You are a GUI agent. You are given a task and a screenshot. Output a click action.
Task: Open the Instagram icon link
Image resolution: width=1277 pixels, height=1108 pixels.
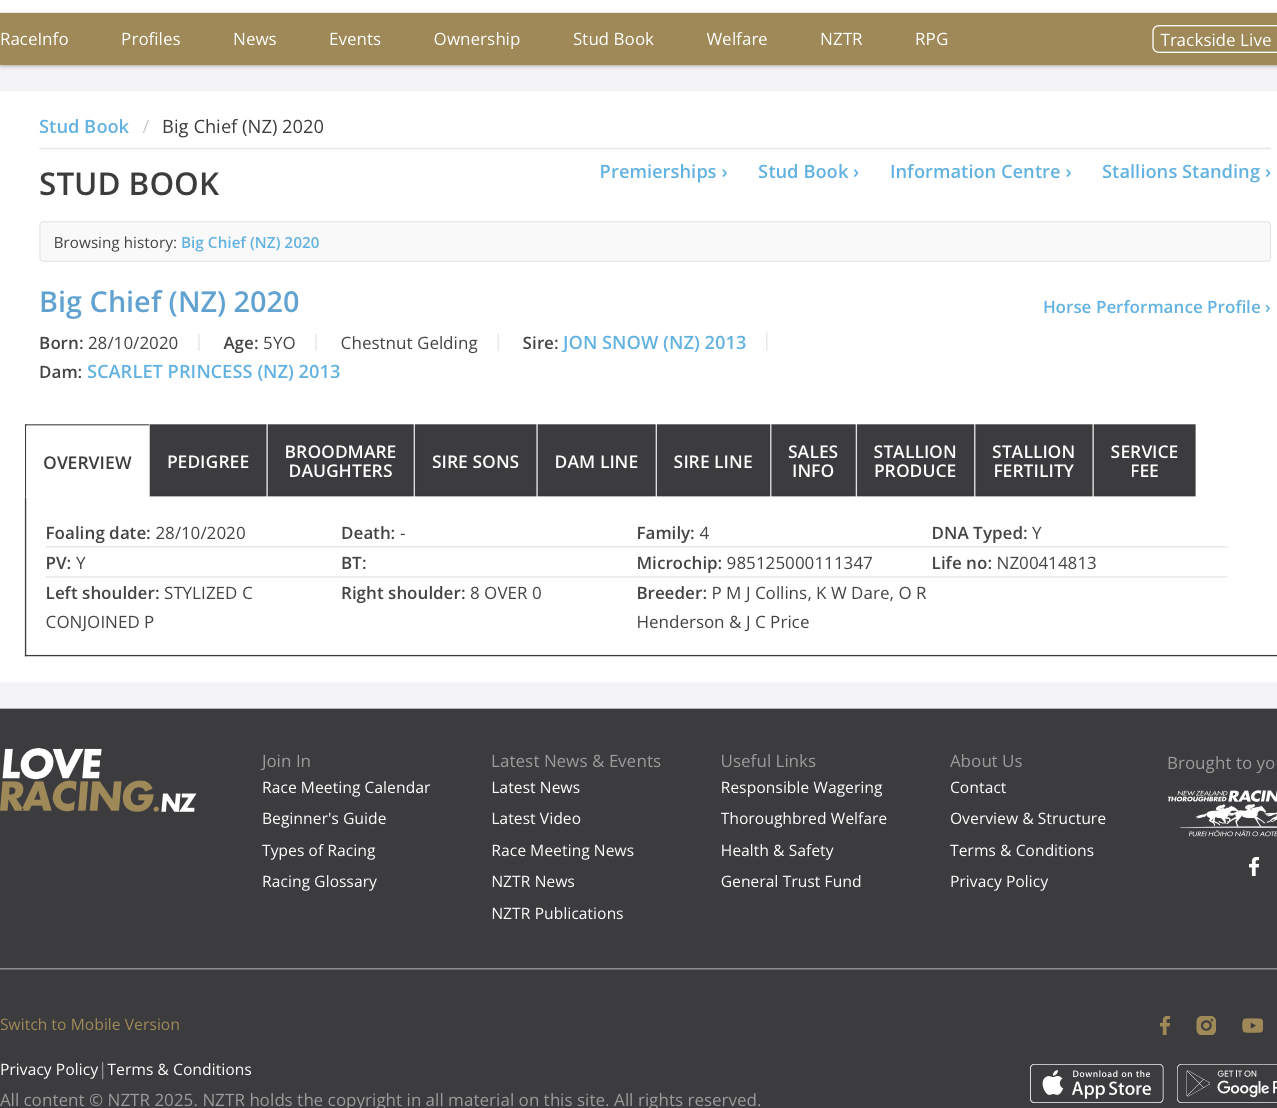(x=1206, y=1025)
